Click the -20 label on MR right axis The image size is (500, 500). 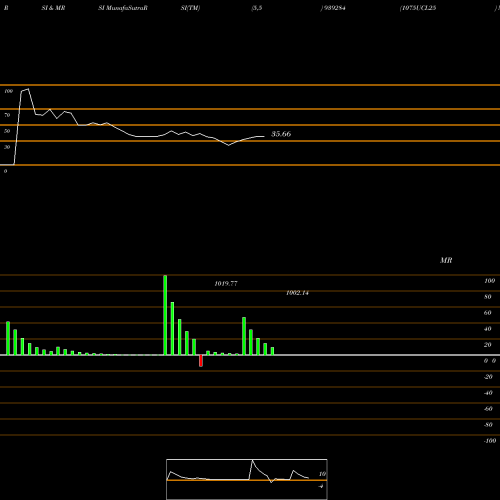click(488, 377)
